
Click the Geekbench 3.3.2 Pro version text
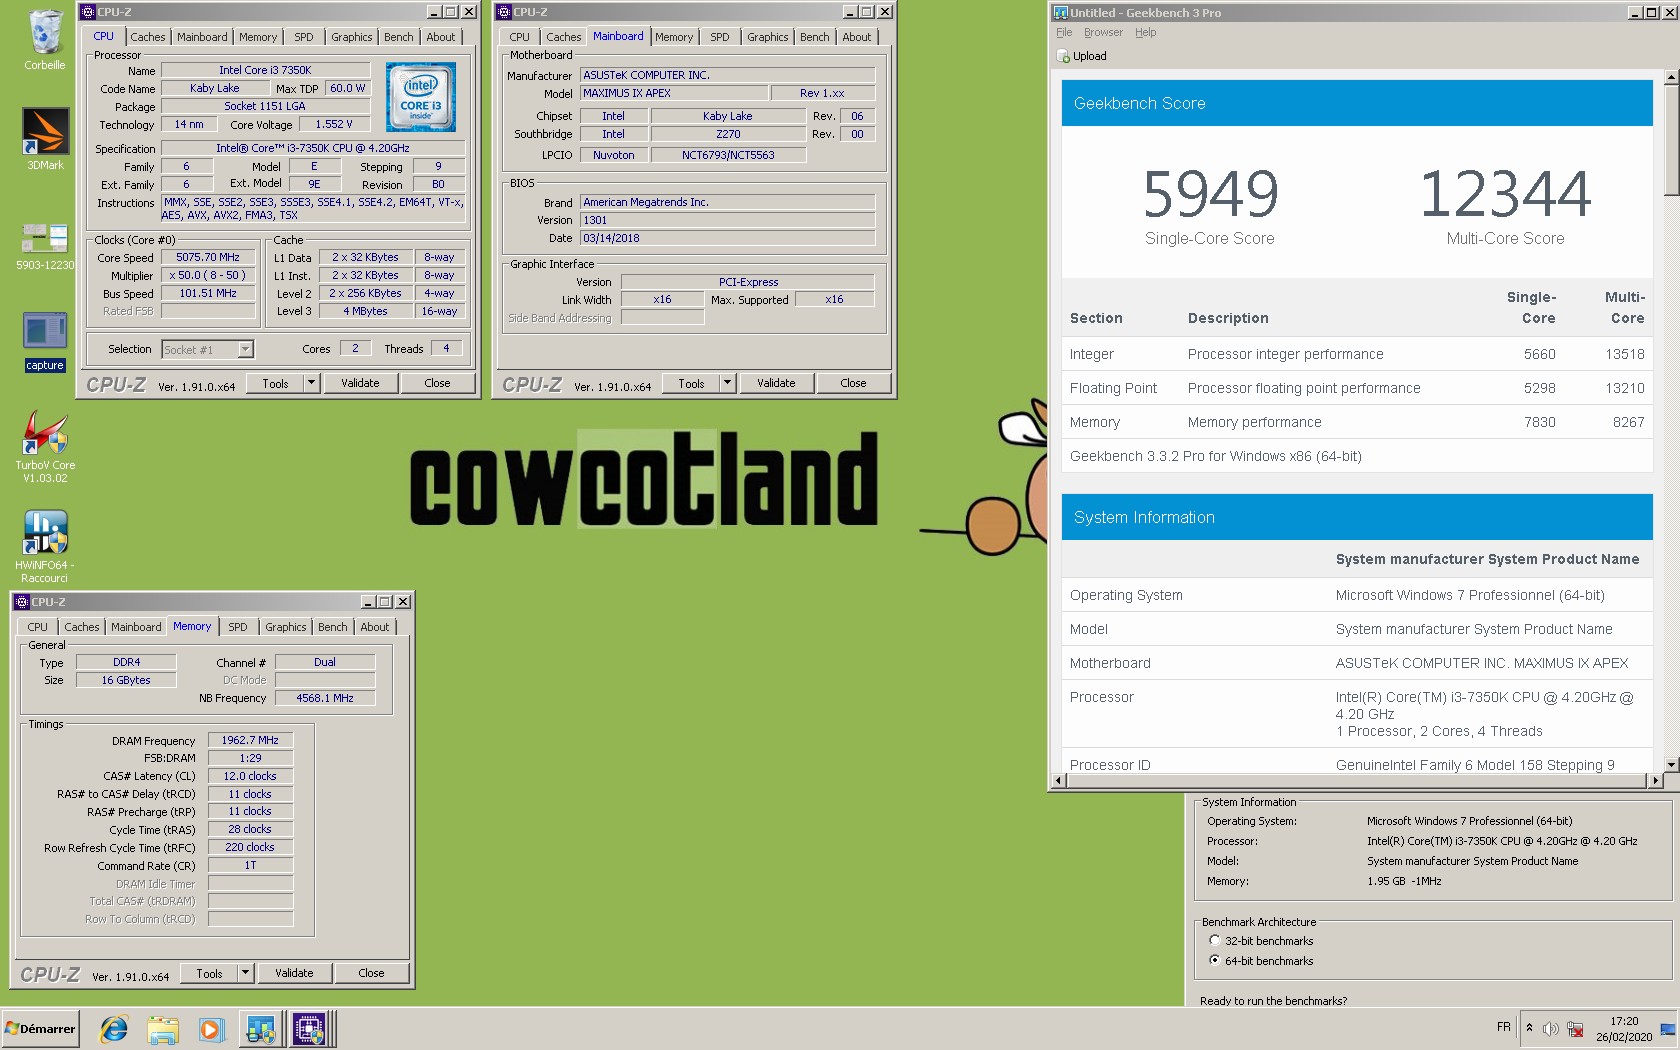(x=1216, y=456)
